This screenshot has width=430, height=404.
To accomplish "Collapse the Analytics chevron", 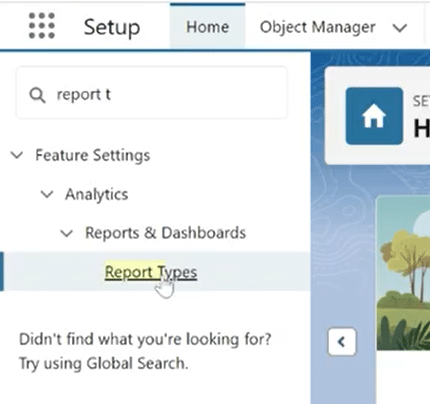I will pyautogui.click(x=47, y=194).
